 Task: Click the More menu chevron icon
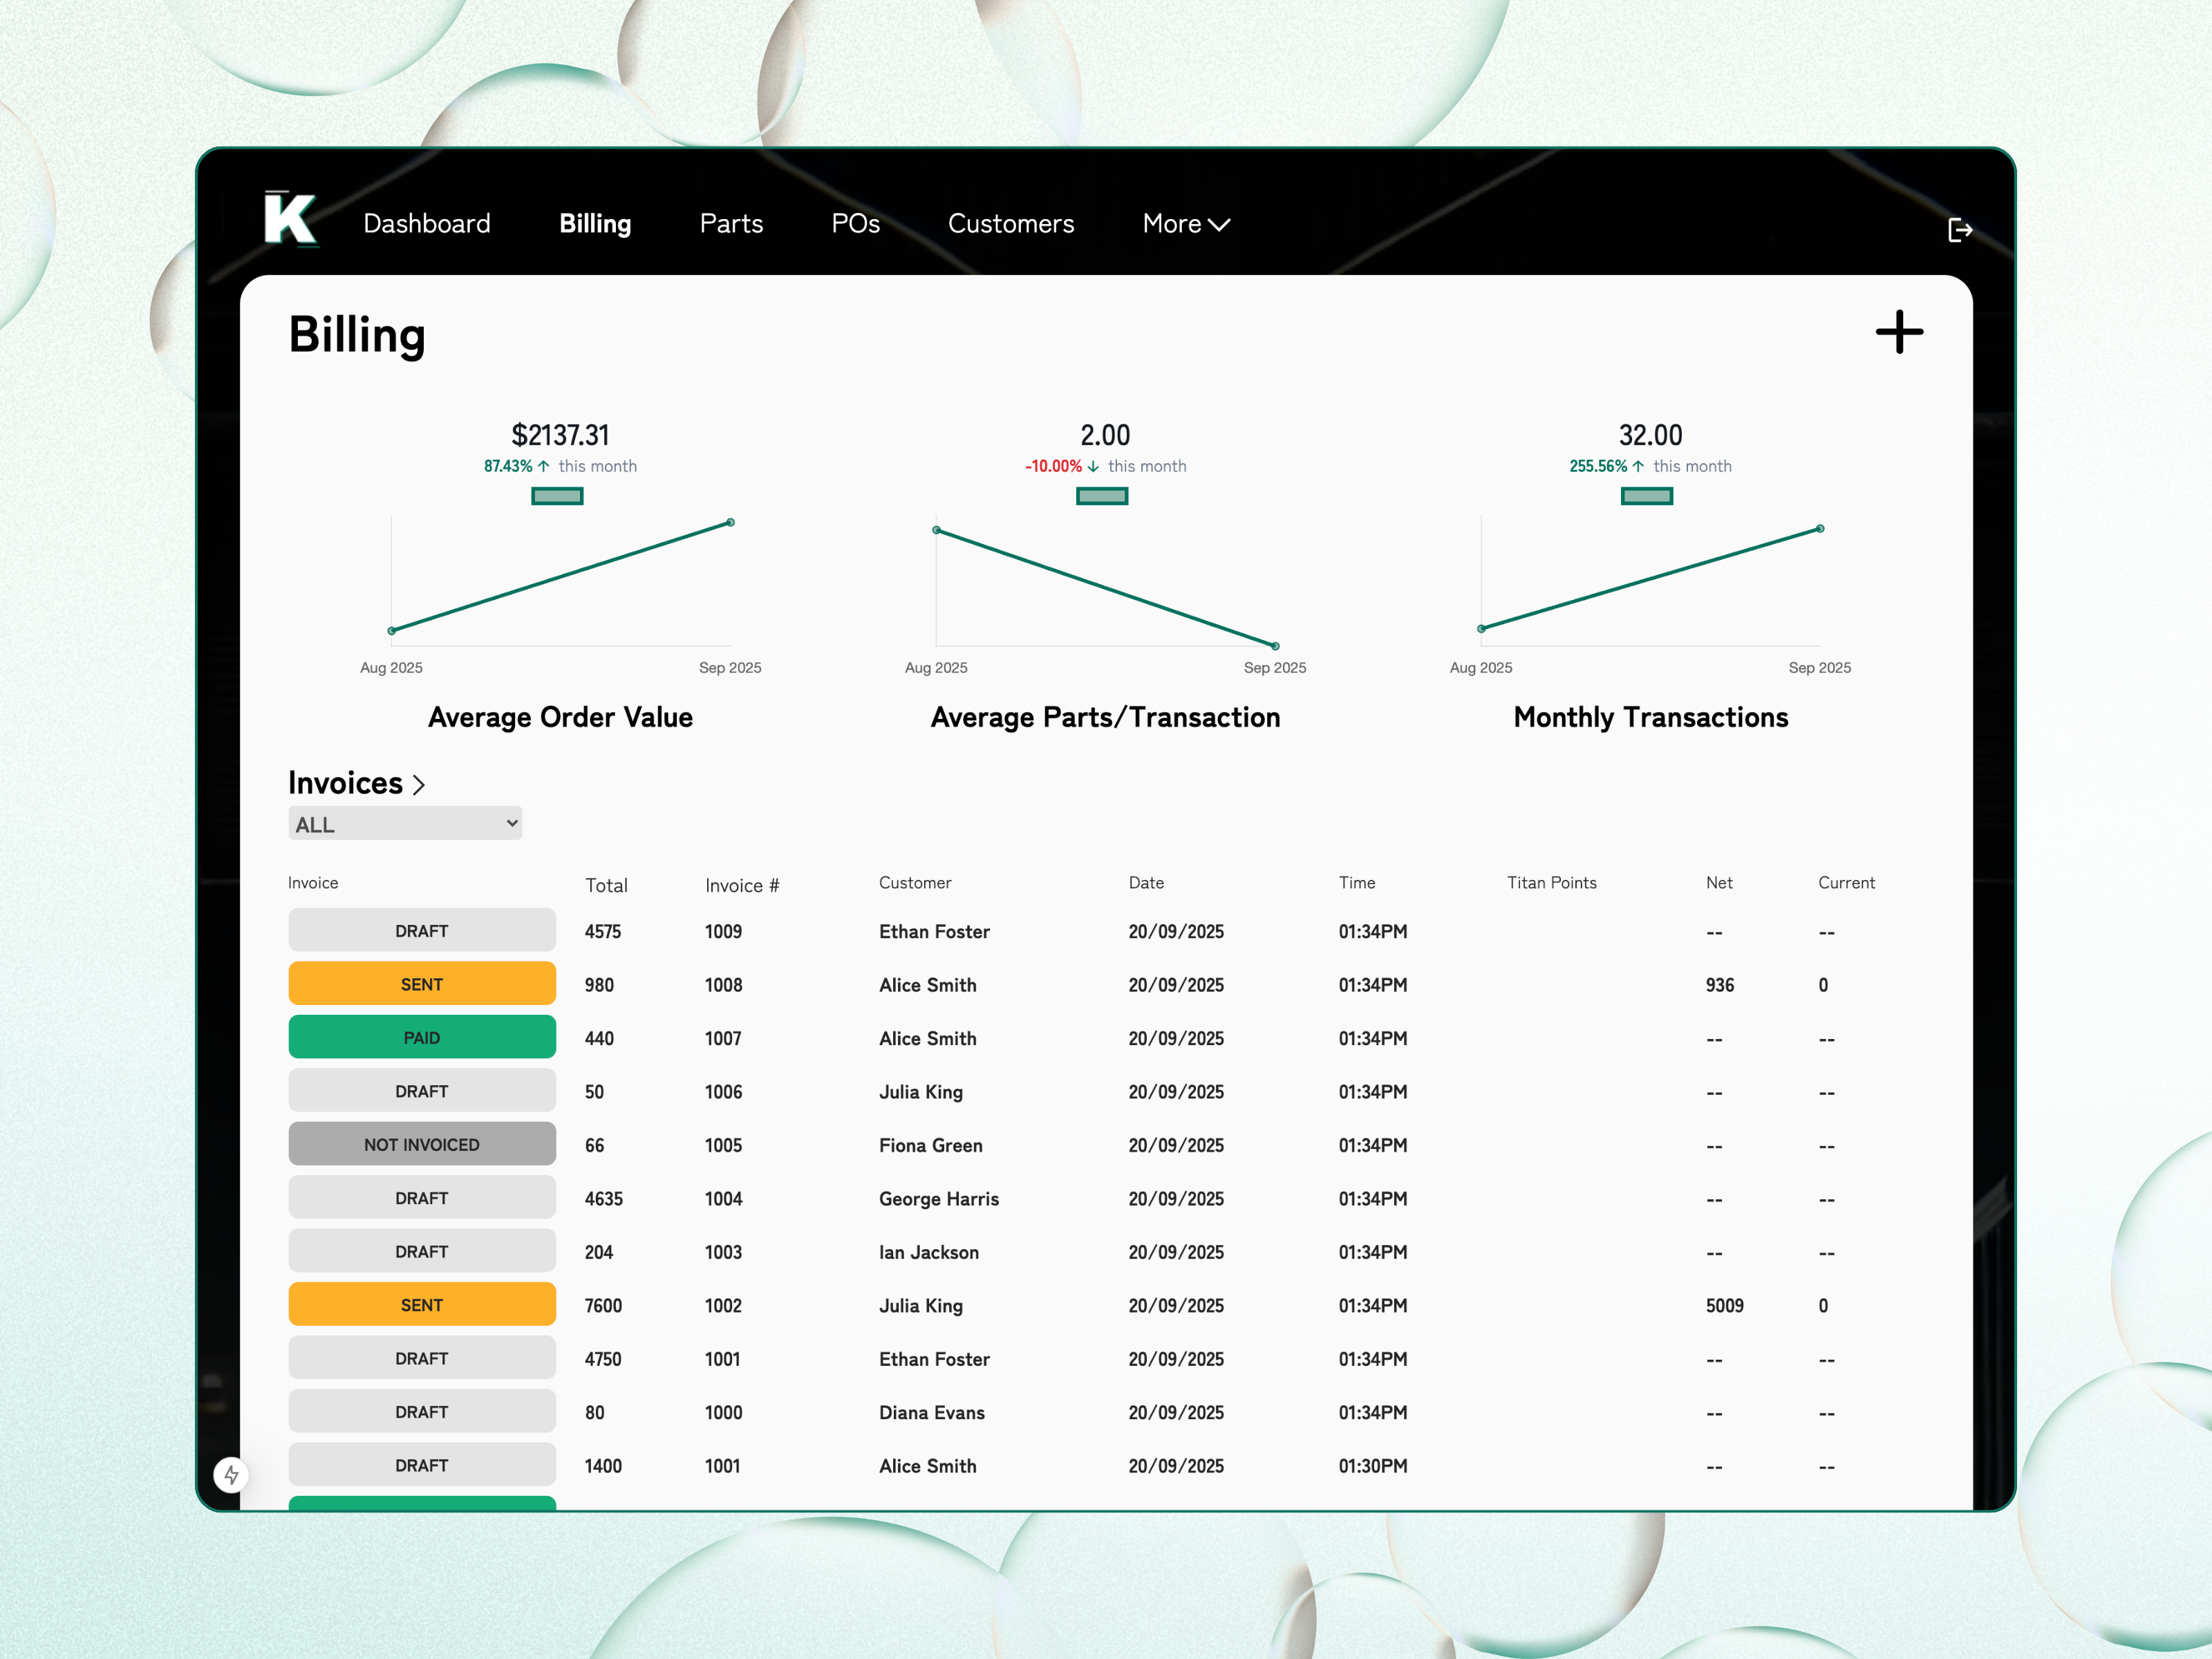point(1219,225)
